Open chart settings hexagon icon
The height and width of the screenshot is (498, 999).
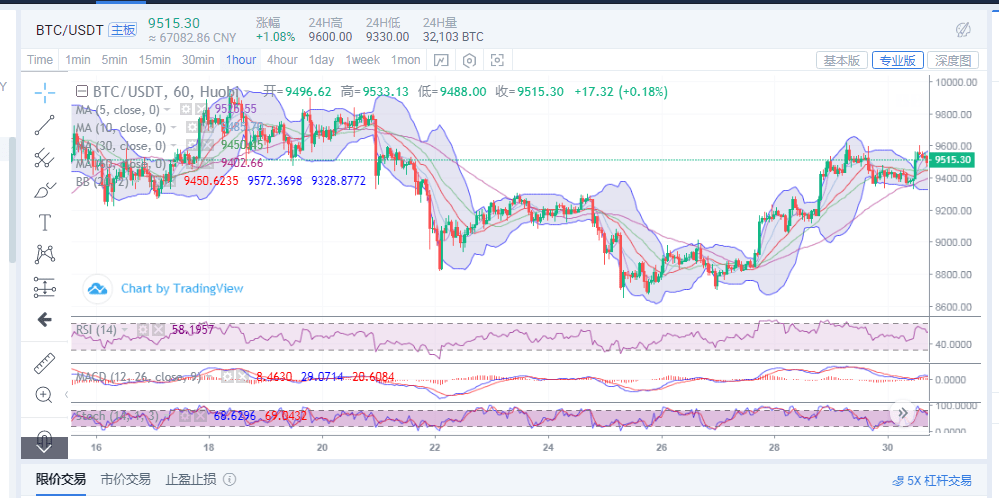(x=469, y=60)
